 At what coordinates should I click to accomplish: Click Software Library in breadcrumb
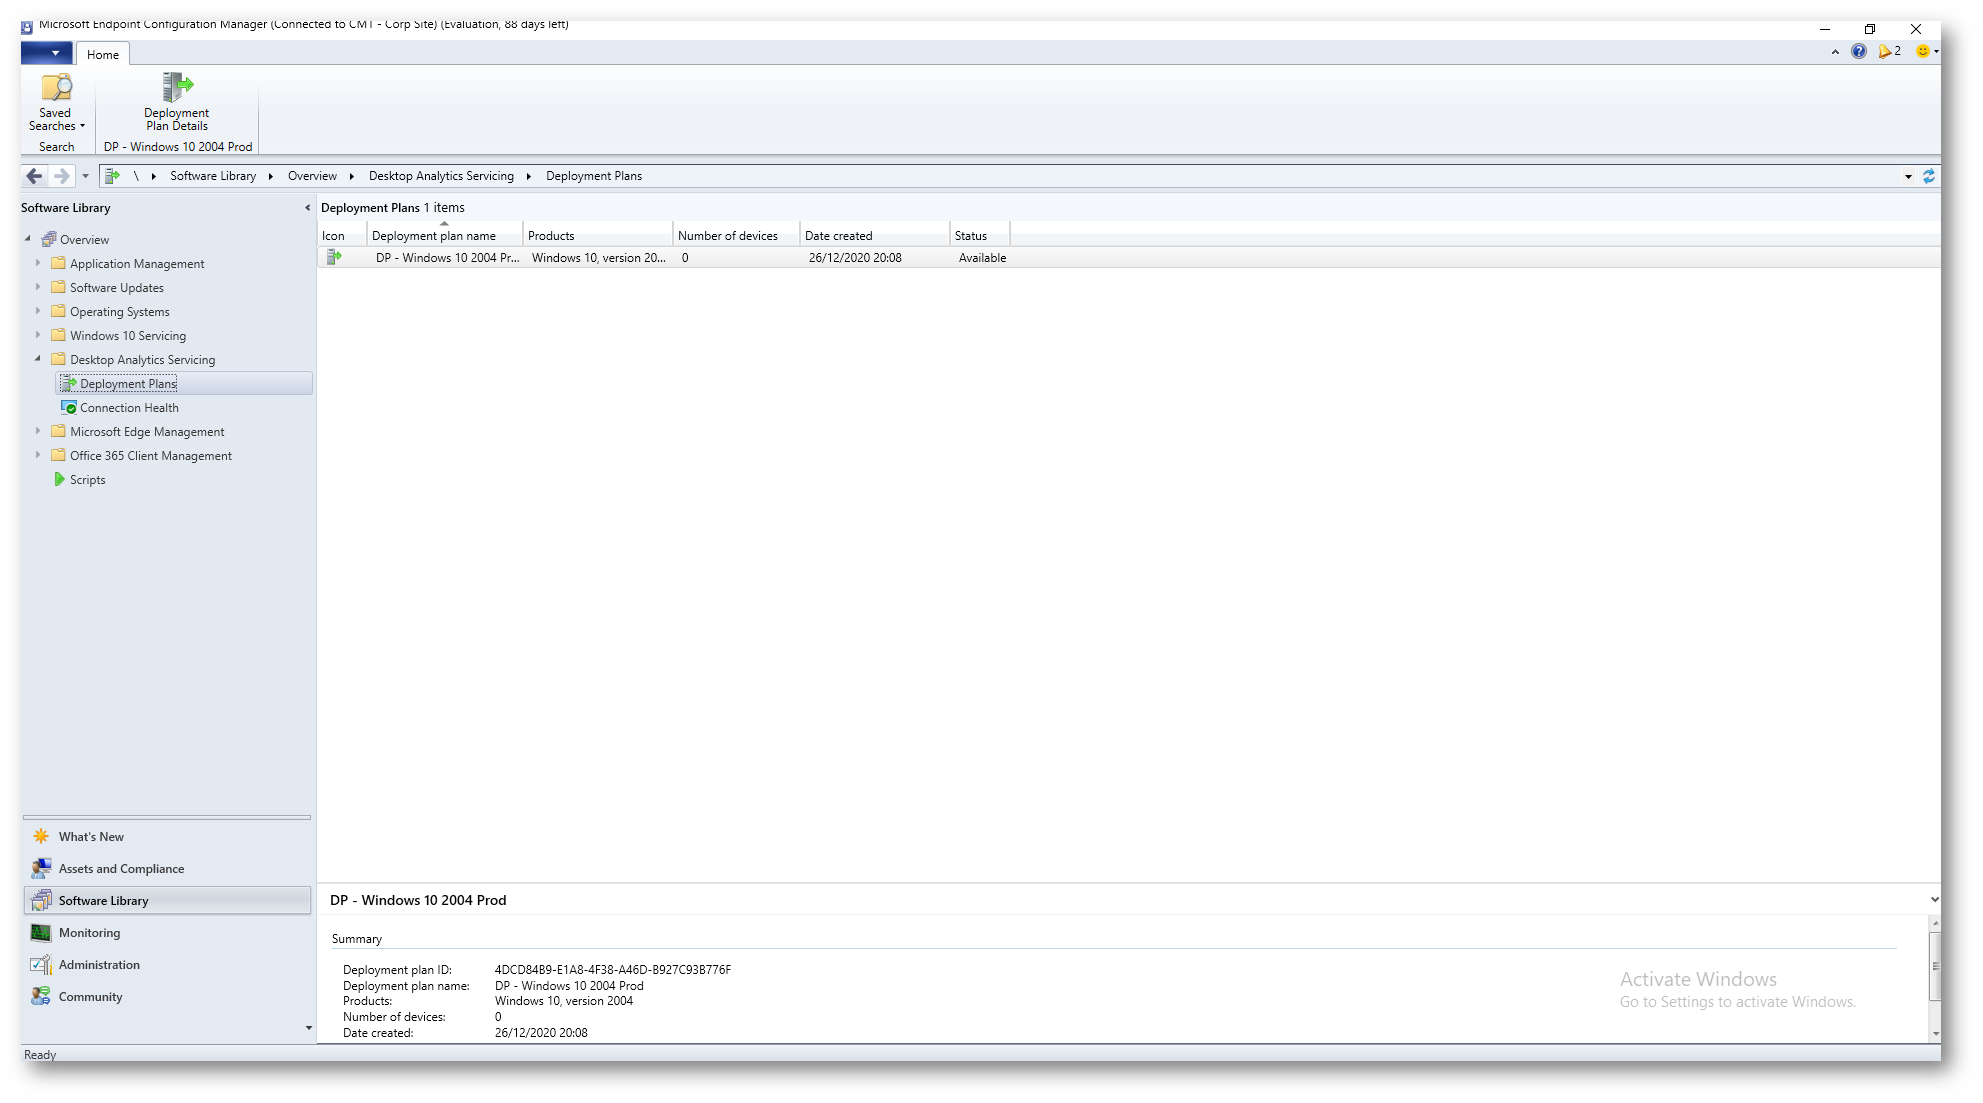213,176
